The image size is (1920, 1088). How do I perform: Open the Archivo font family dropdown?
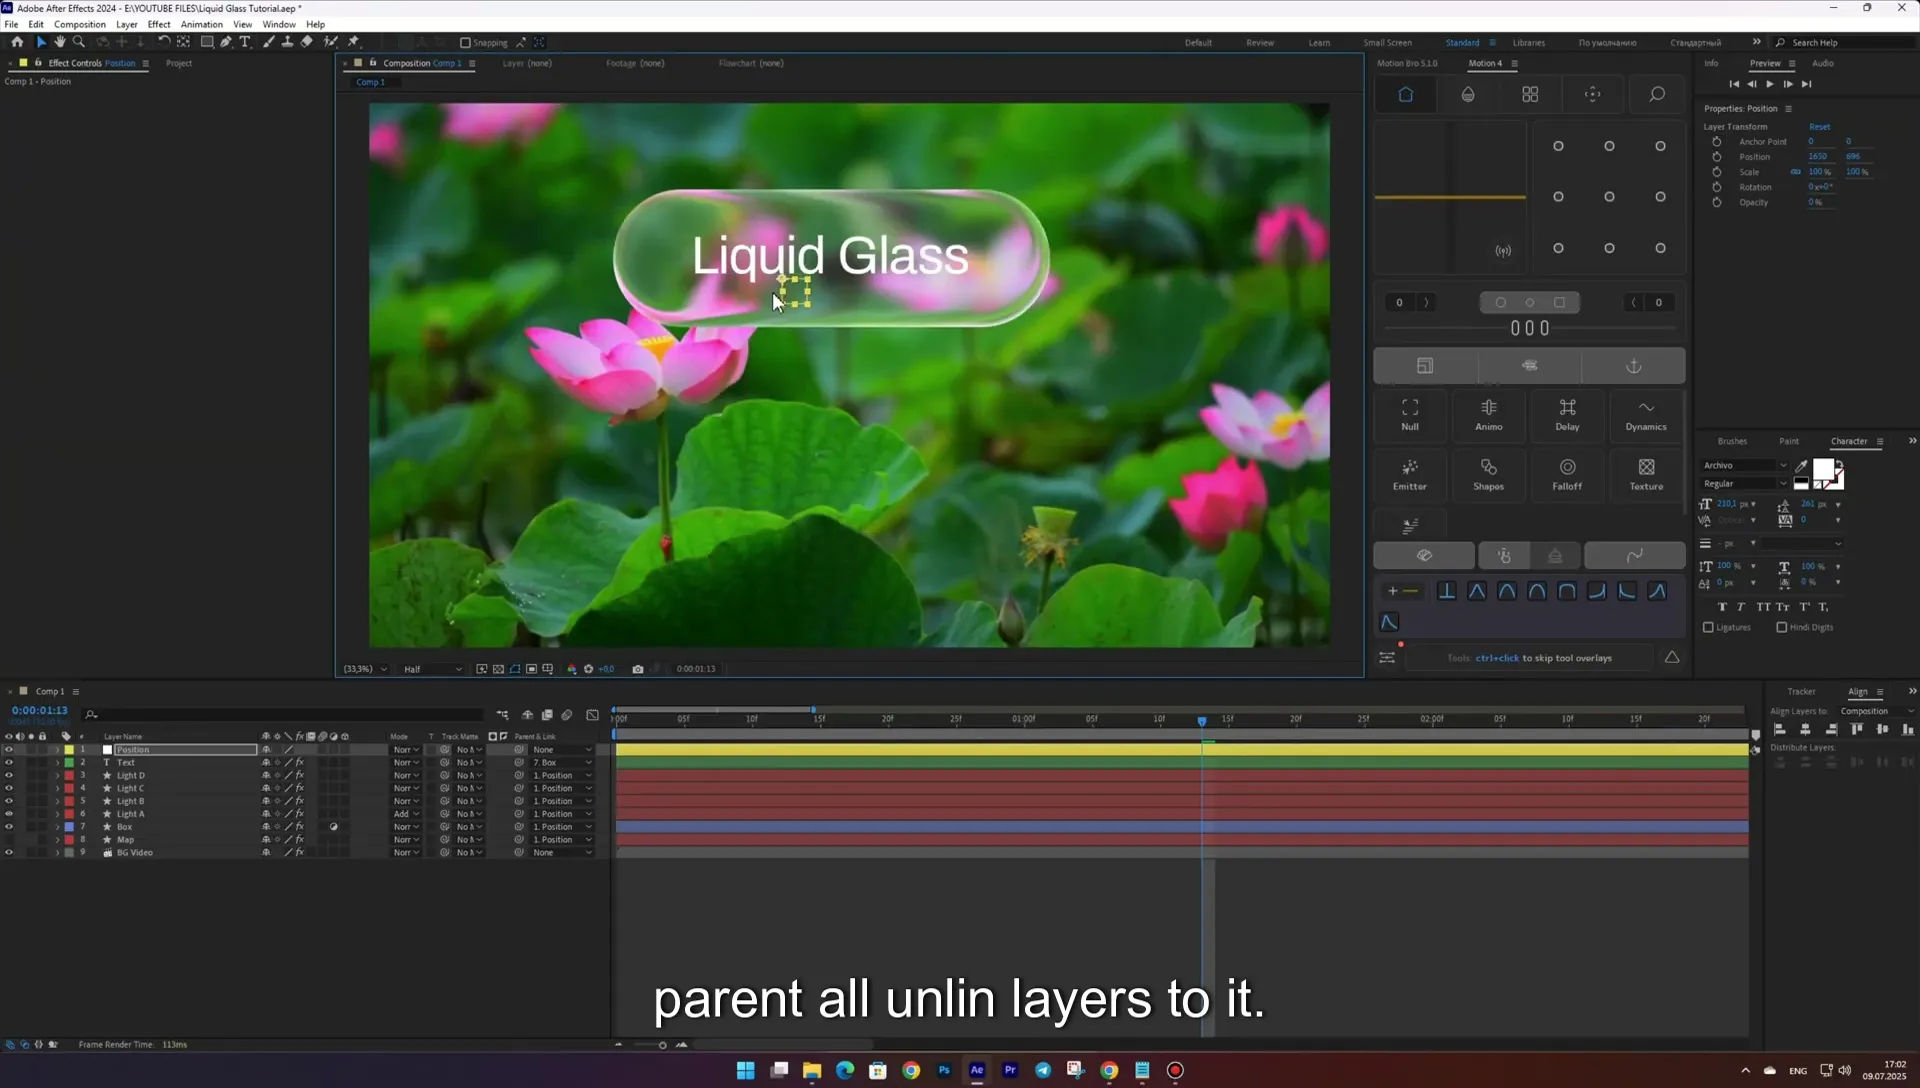(x=1745, y=465)
